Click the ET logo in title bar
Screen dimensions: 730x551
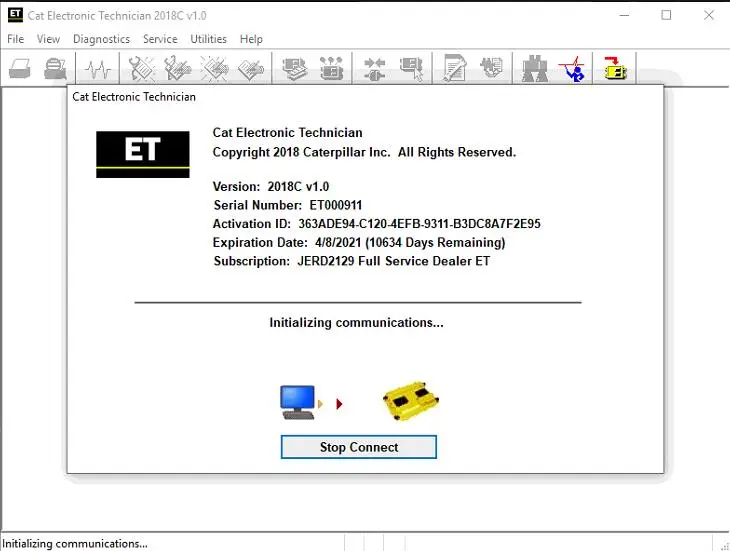pos(15,15)
